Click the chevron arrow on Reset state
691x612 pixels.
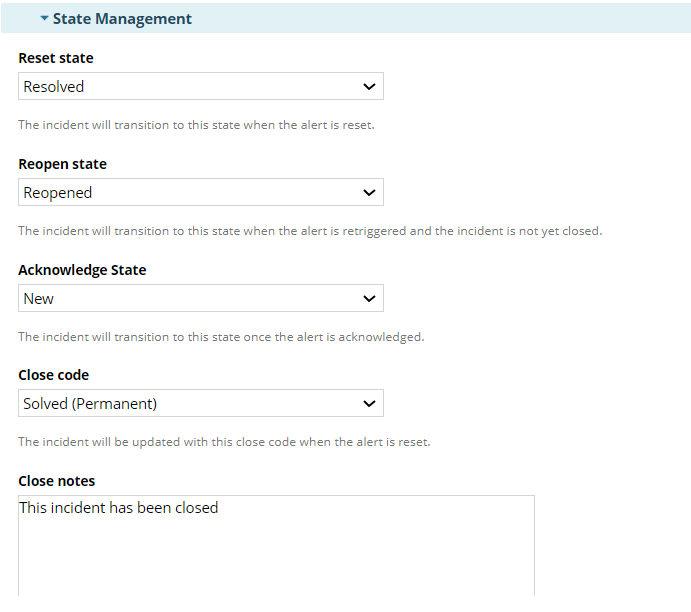(369, 87)
